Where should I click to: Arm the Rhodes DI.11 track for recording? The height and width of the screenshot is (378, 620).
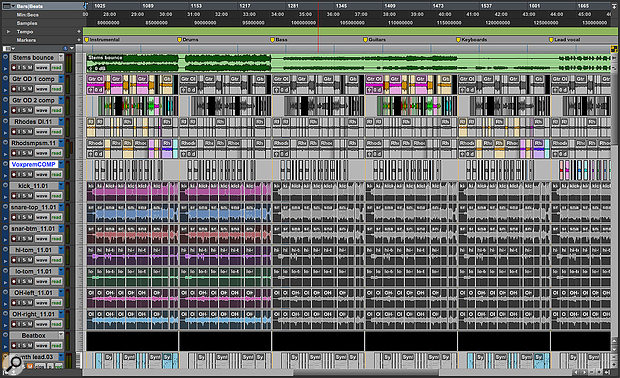[x=14, y=132]
